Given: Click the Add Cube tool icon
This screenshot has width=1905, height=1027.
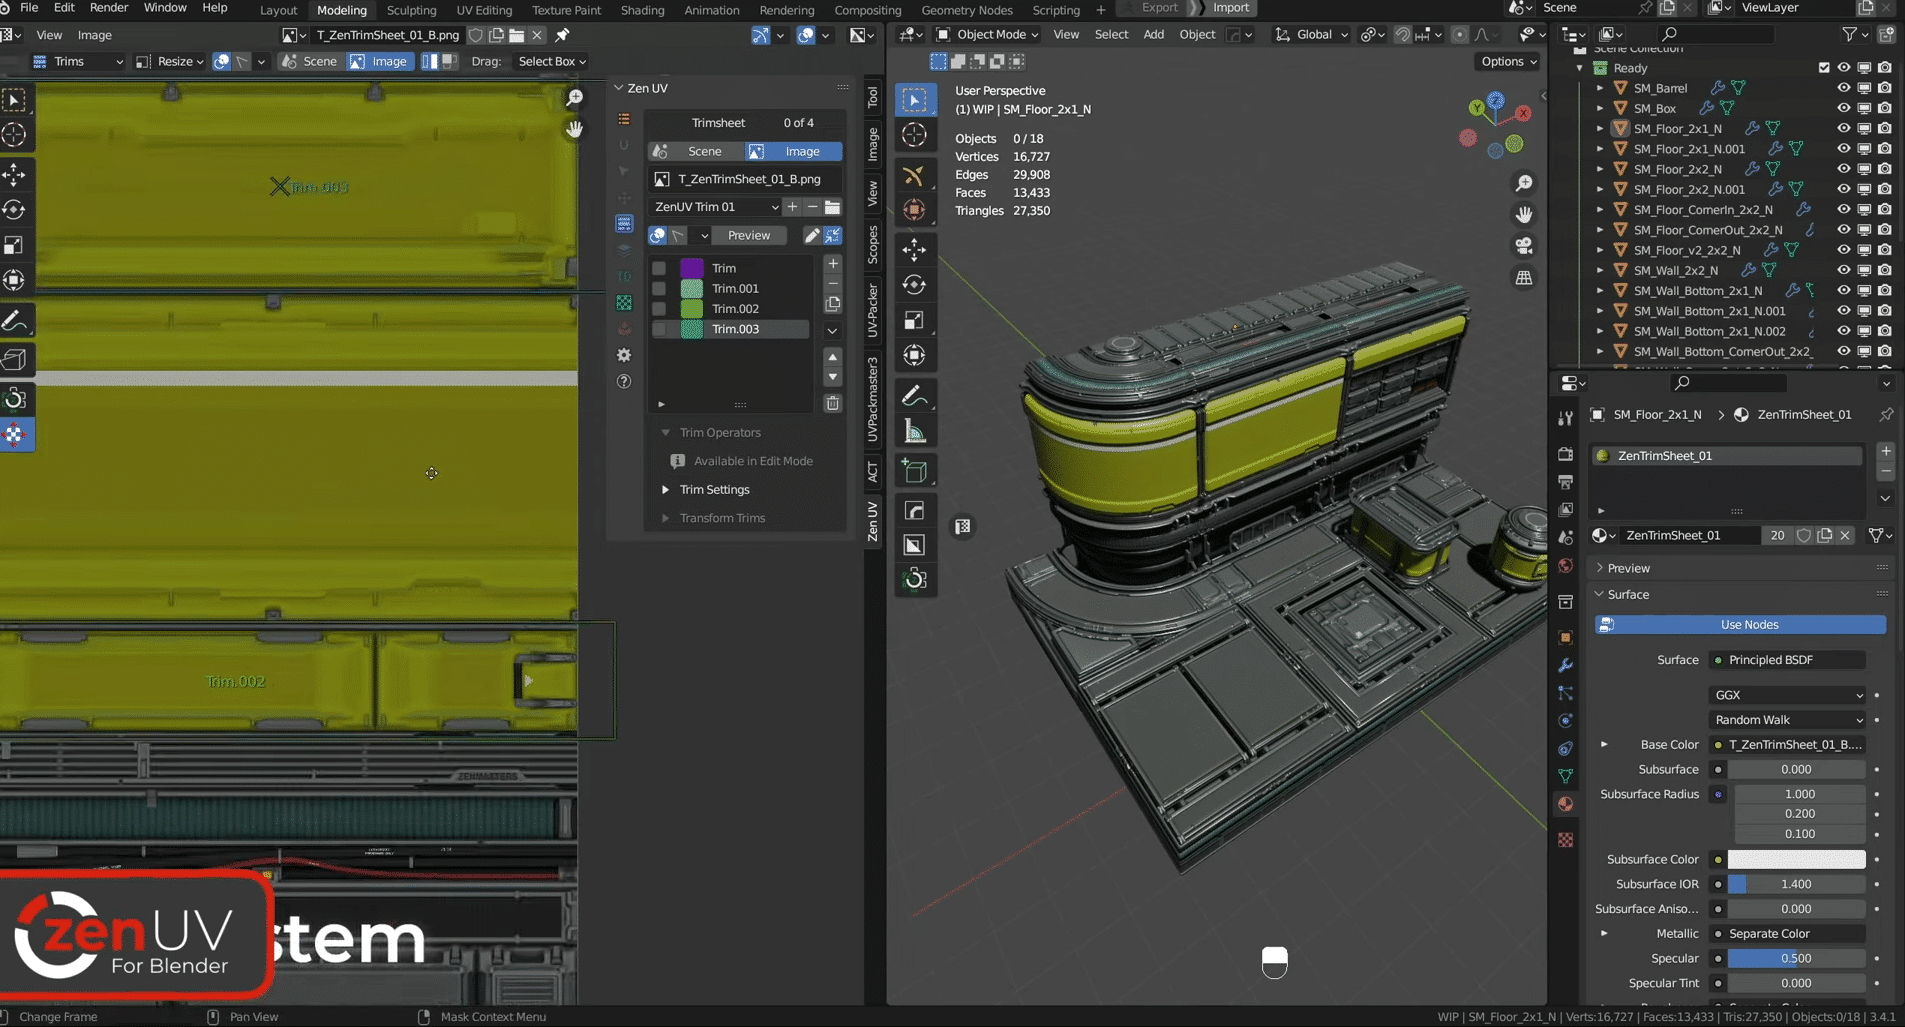Looking at the screenshot, I should click(914, 471).
